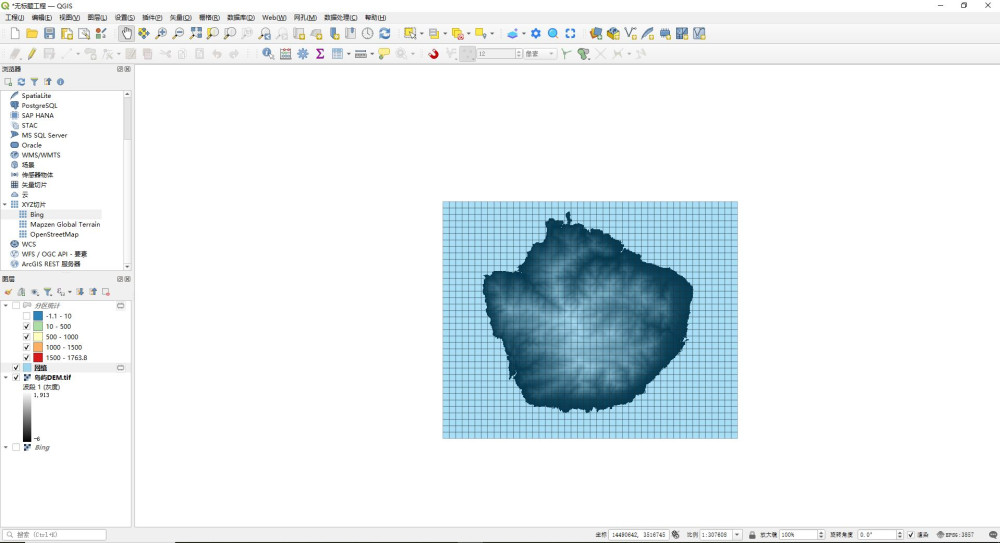
Task: Open the Identify Features tool
Action: point(268,54)
